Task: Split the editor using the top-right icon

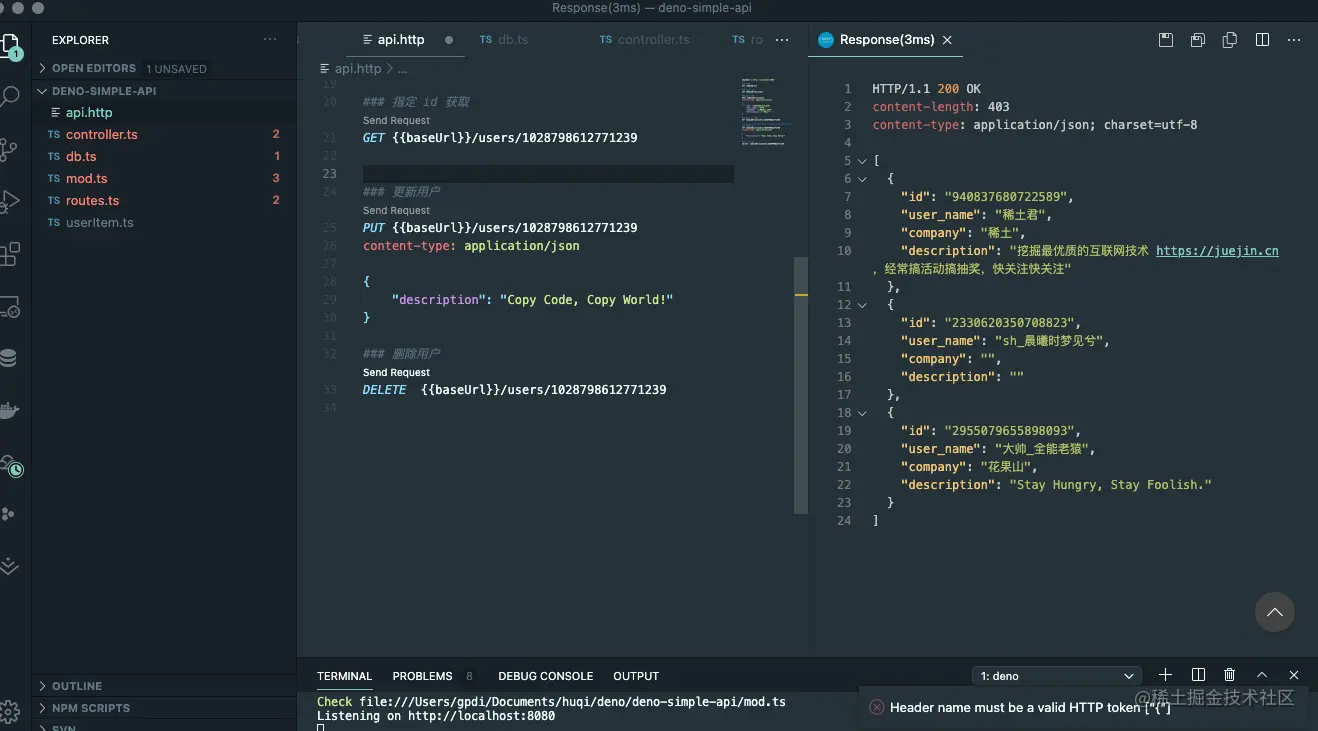Action: [1262, 39]
